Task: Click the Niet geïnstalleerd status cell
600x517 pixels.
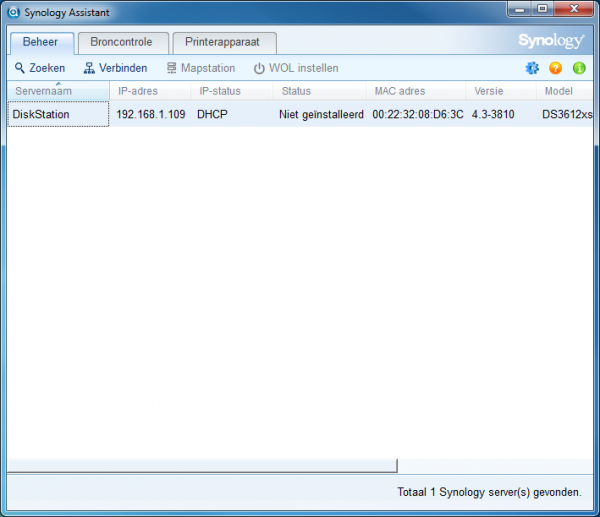Action: click(321, 114)
